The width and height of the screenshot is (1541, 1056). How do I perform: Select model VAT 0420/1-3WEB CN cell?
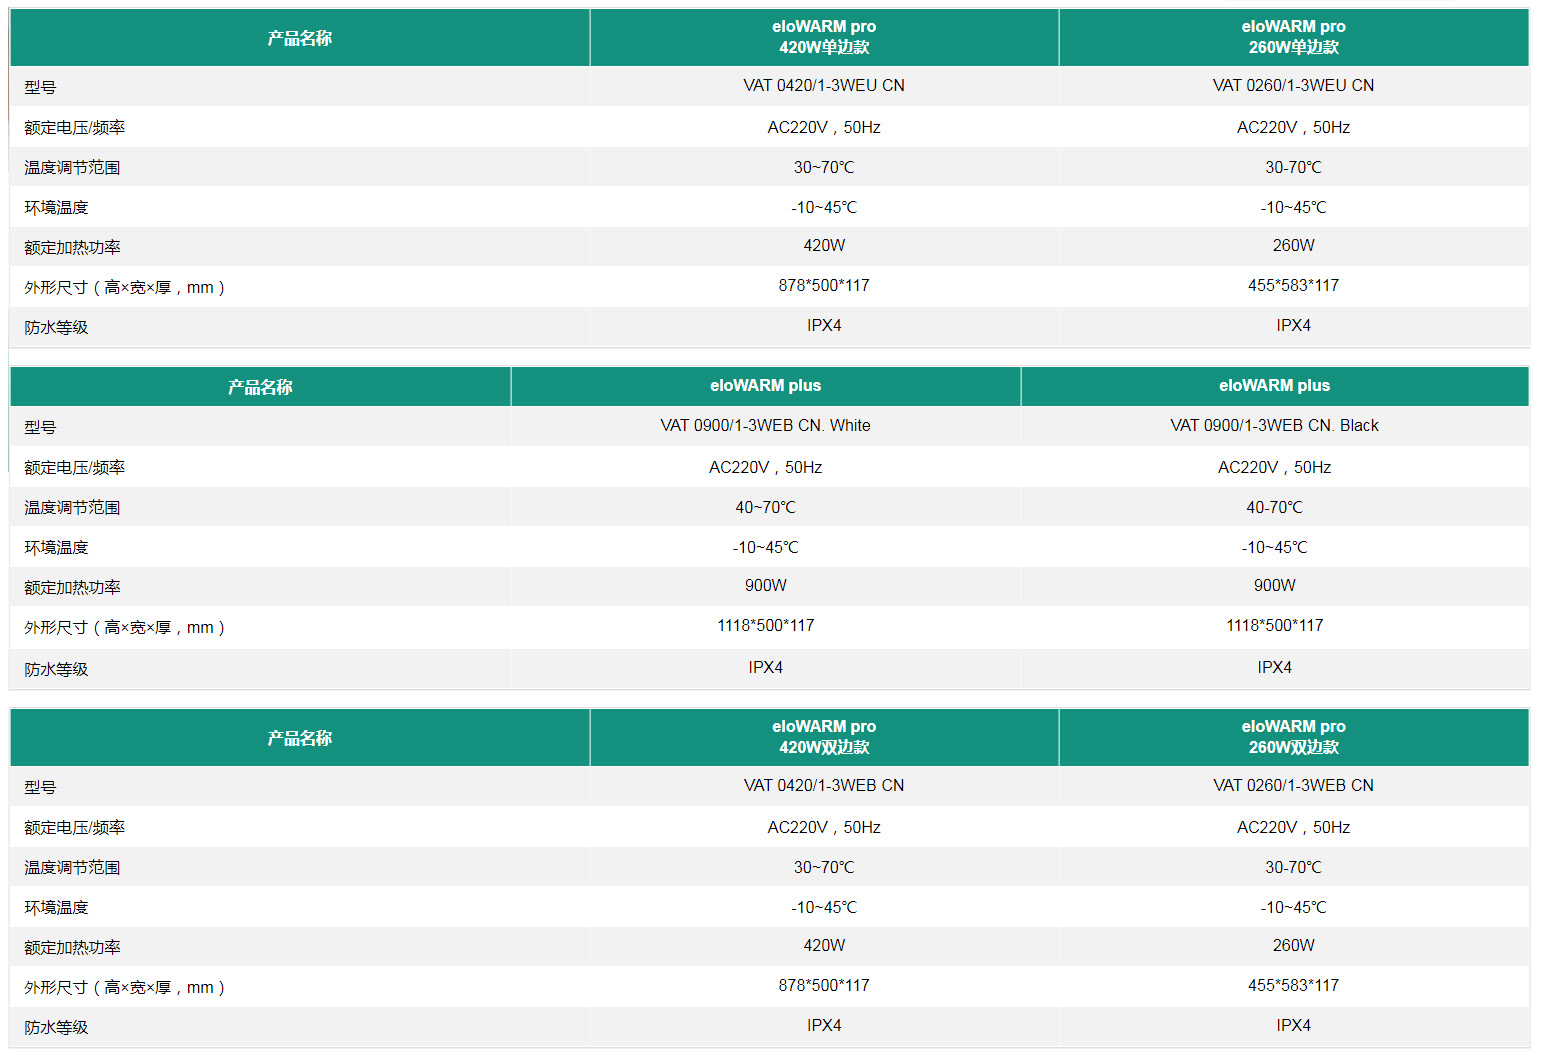824,786
